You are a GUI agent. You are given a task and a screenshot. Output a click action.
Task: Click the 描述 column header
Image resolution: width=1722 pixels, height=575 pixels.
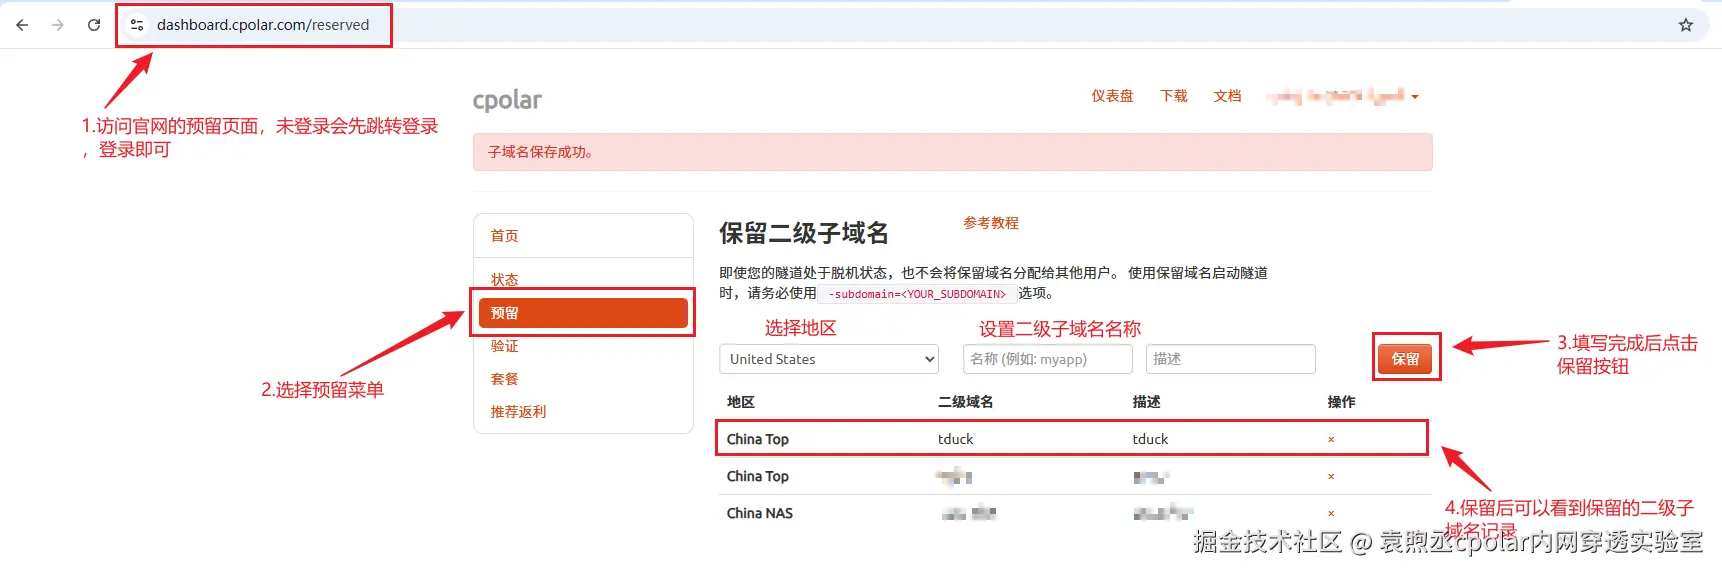tap(1146, 402)
